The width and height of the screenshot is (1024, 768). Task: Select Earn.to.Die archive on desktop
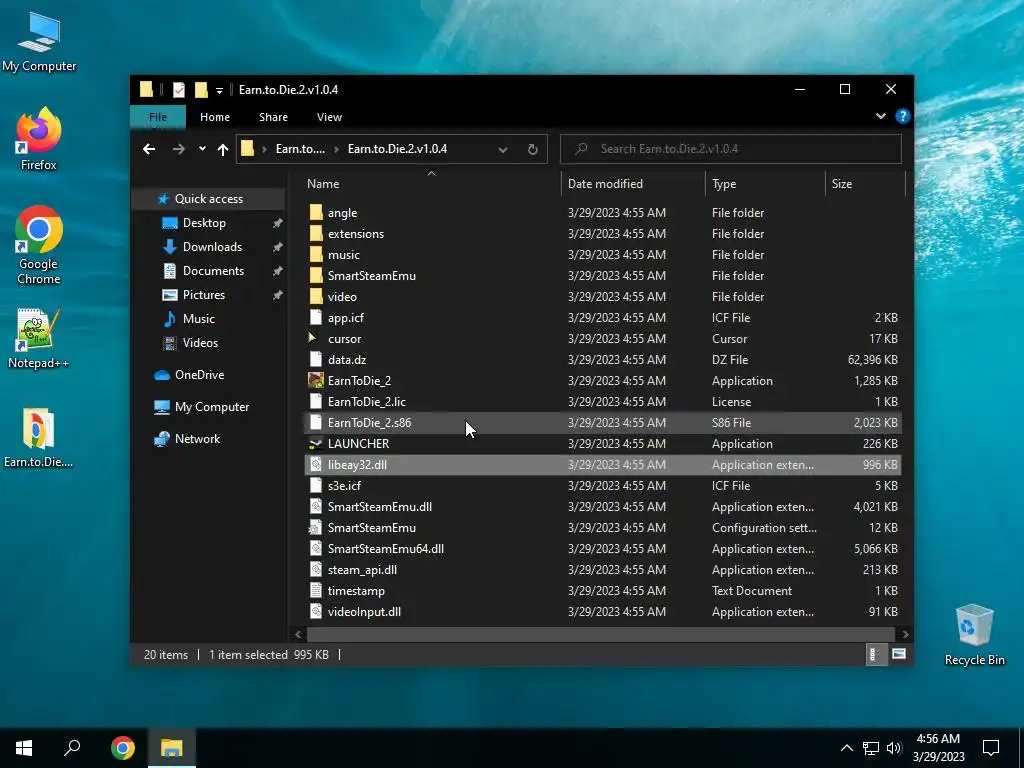point(39,438)
